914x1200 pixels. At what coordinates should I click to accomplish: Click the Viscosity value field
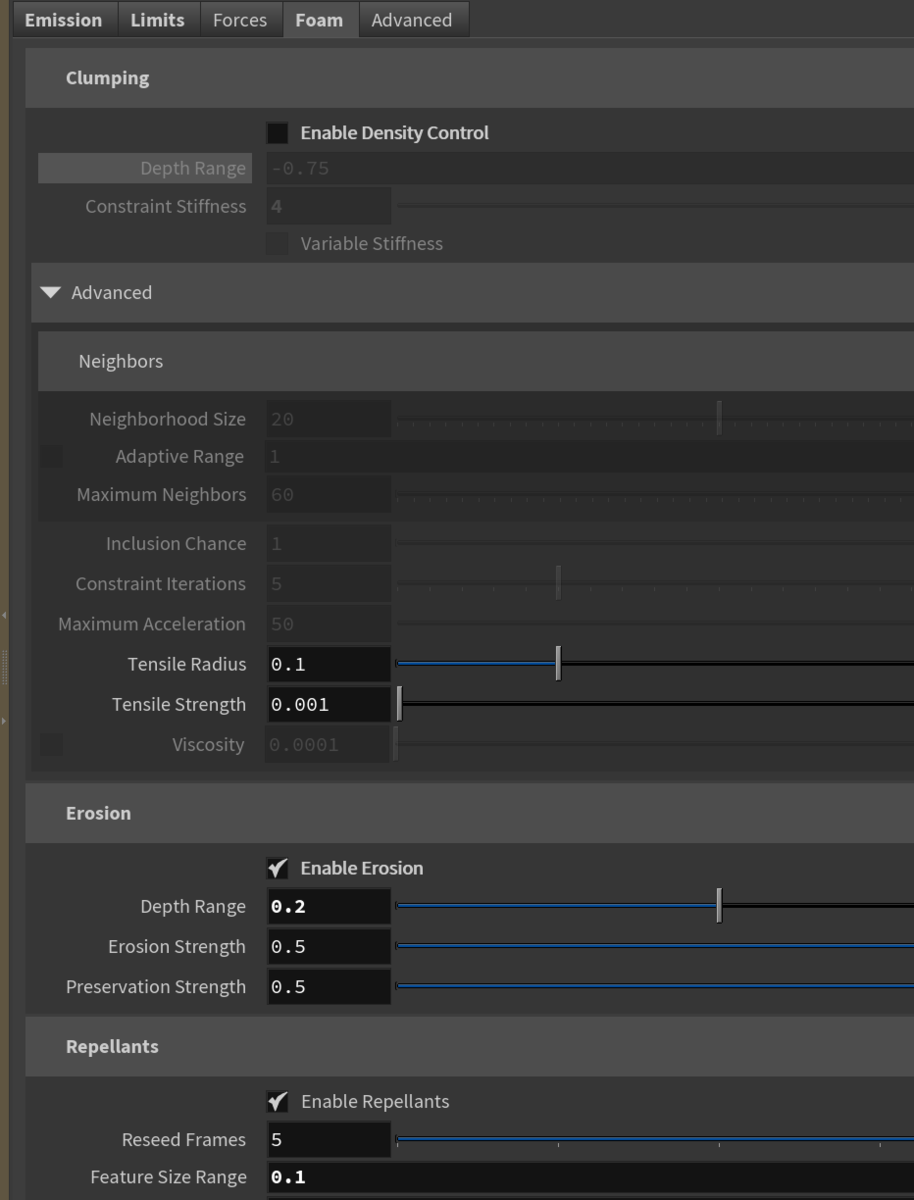tap(328, 745)
